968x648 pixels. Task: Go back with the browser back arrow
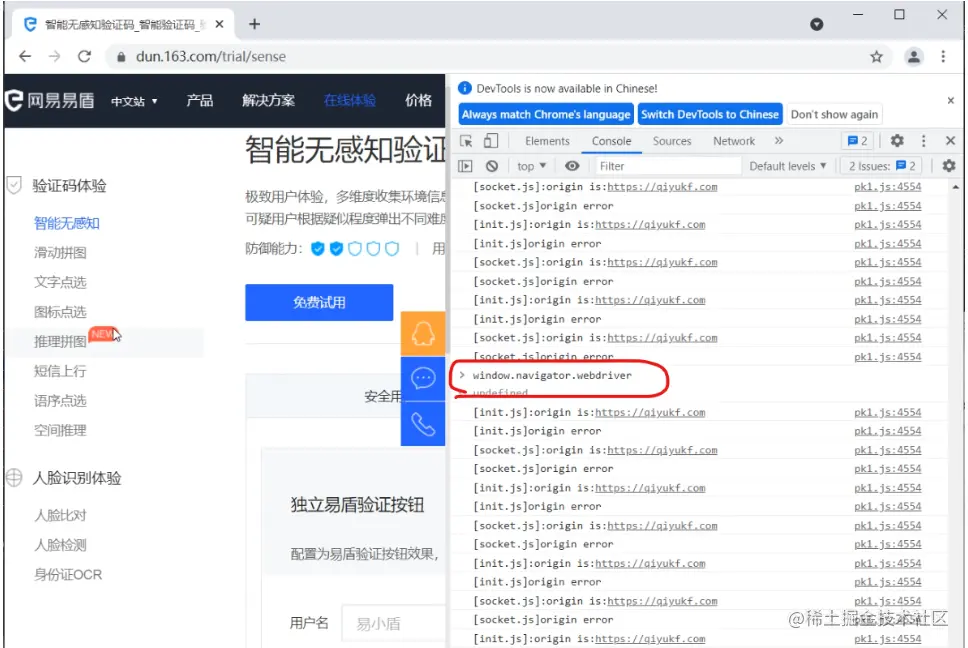(x=25, y=57)
